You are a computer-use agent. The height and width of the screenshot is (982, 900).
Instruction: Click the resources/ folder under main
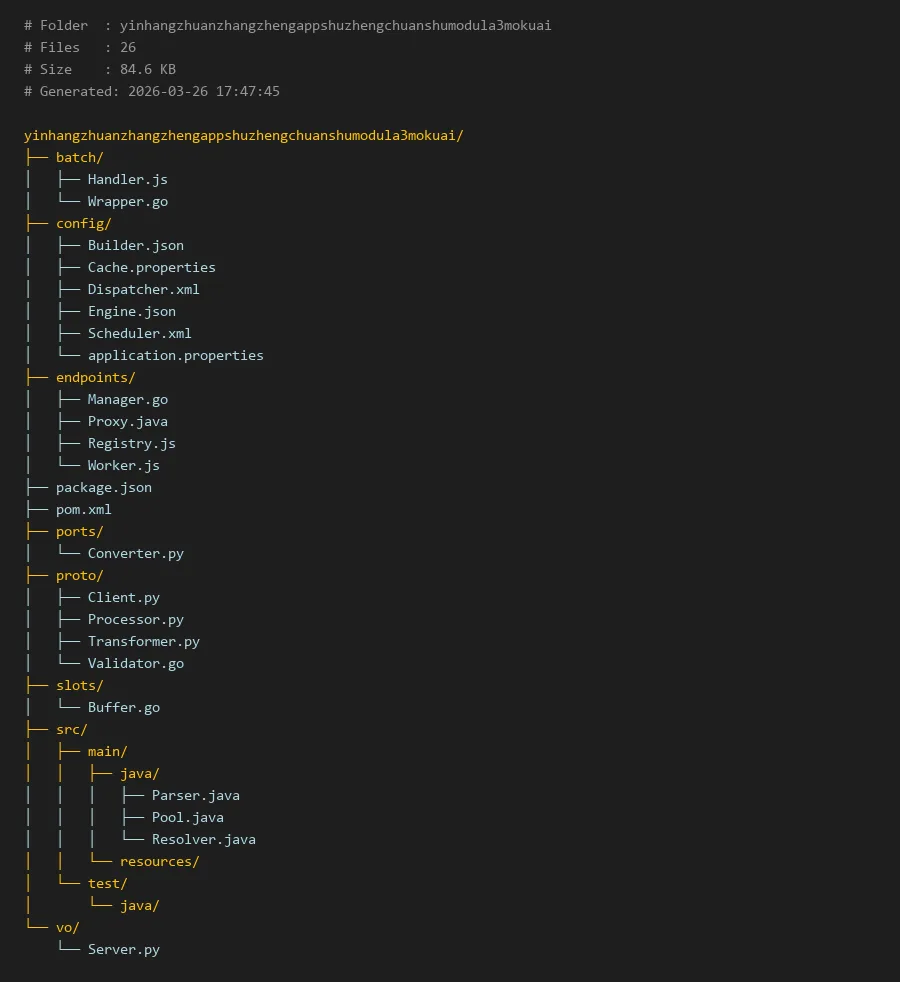(x=159, y=861)
